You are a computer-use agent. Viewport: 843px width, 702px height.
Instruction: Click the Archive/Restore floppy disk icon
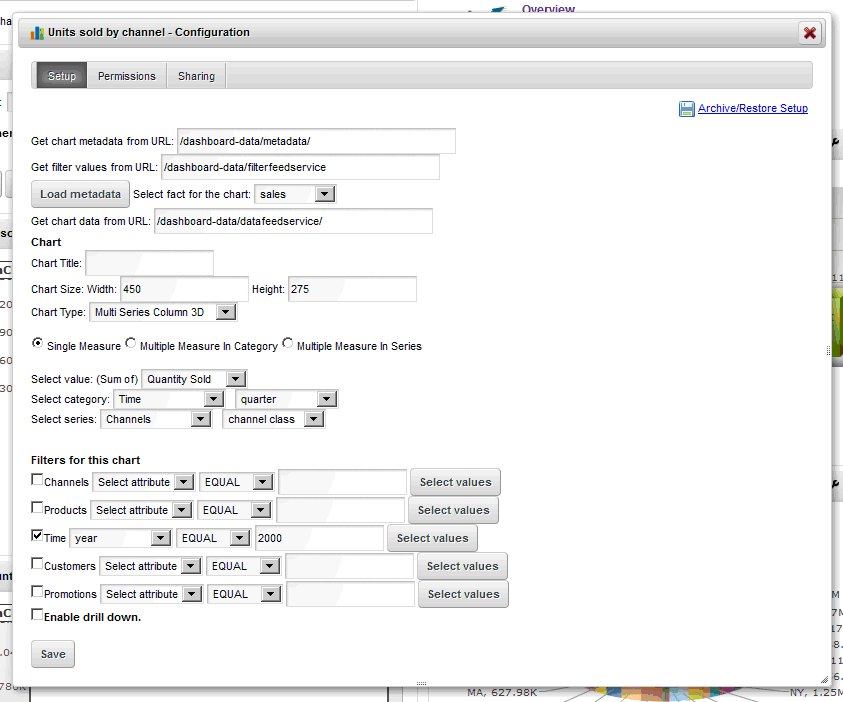pos(687,109)
